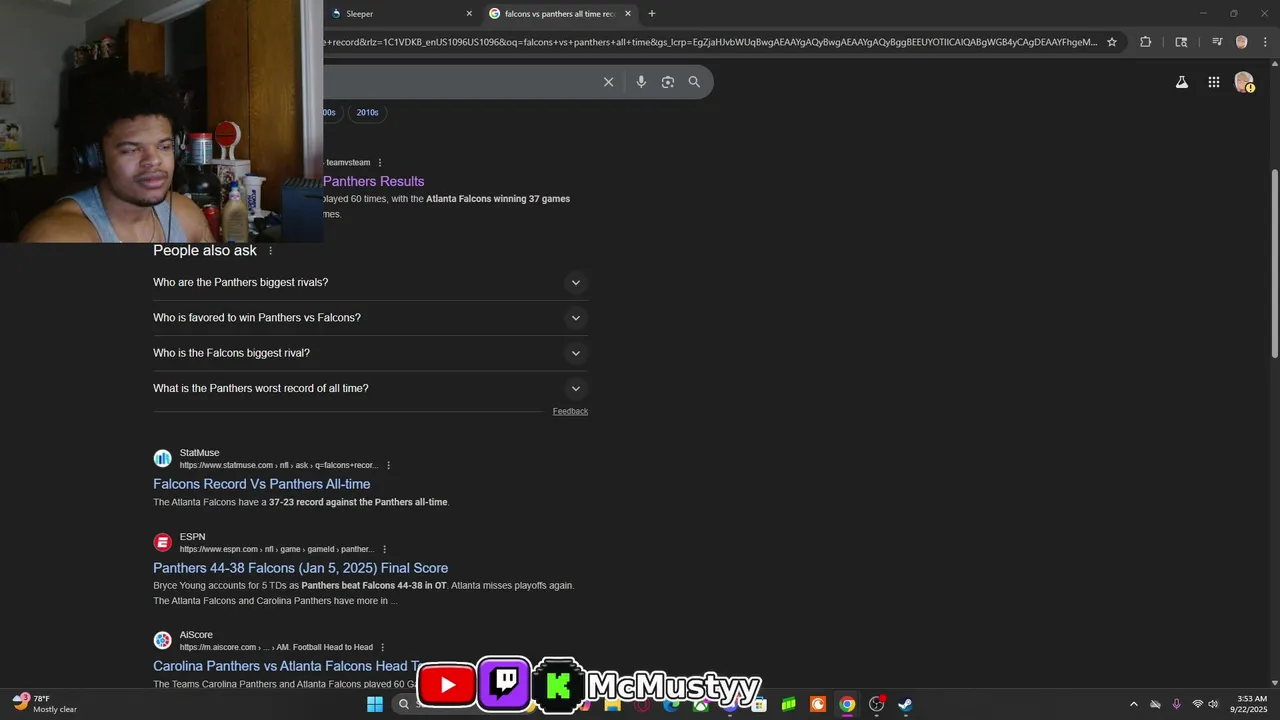Open more options for AiScore result

point(382,647)
